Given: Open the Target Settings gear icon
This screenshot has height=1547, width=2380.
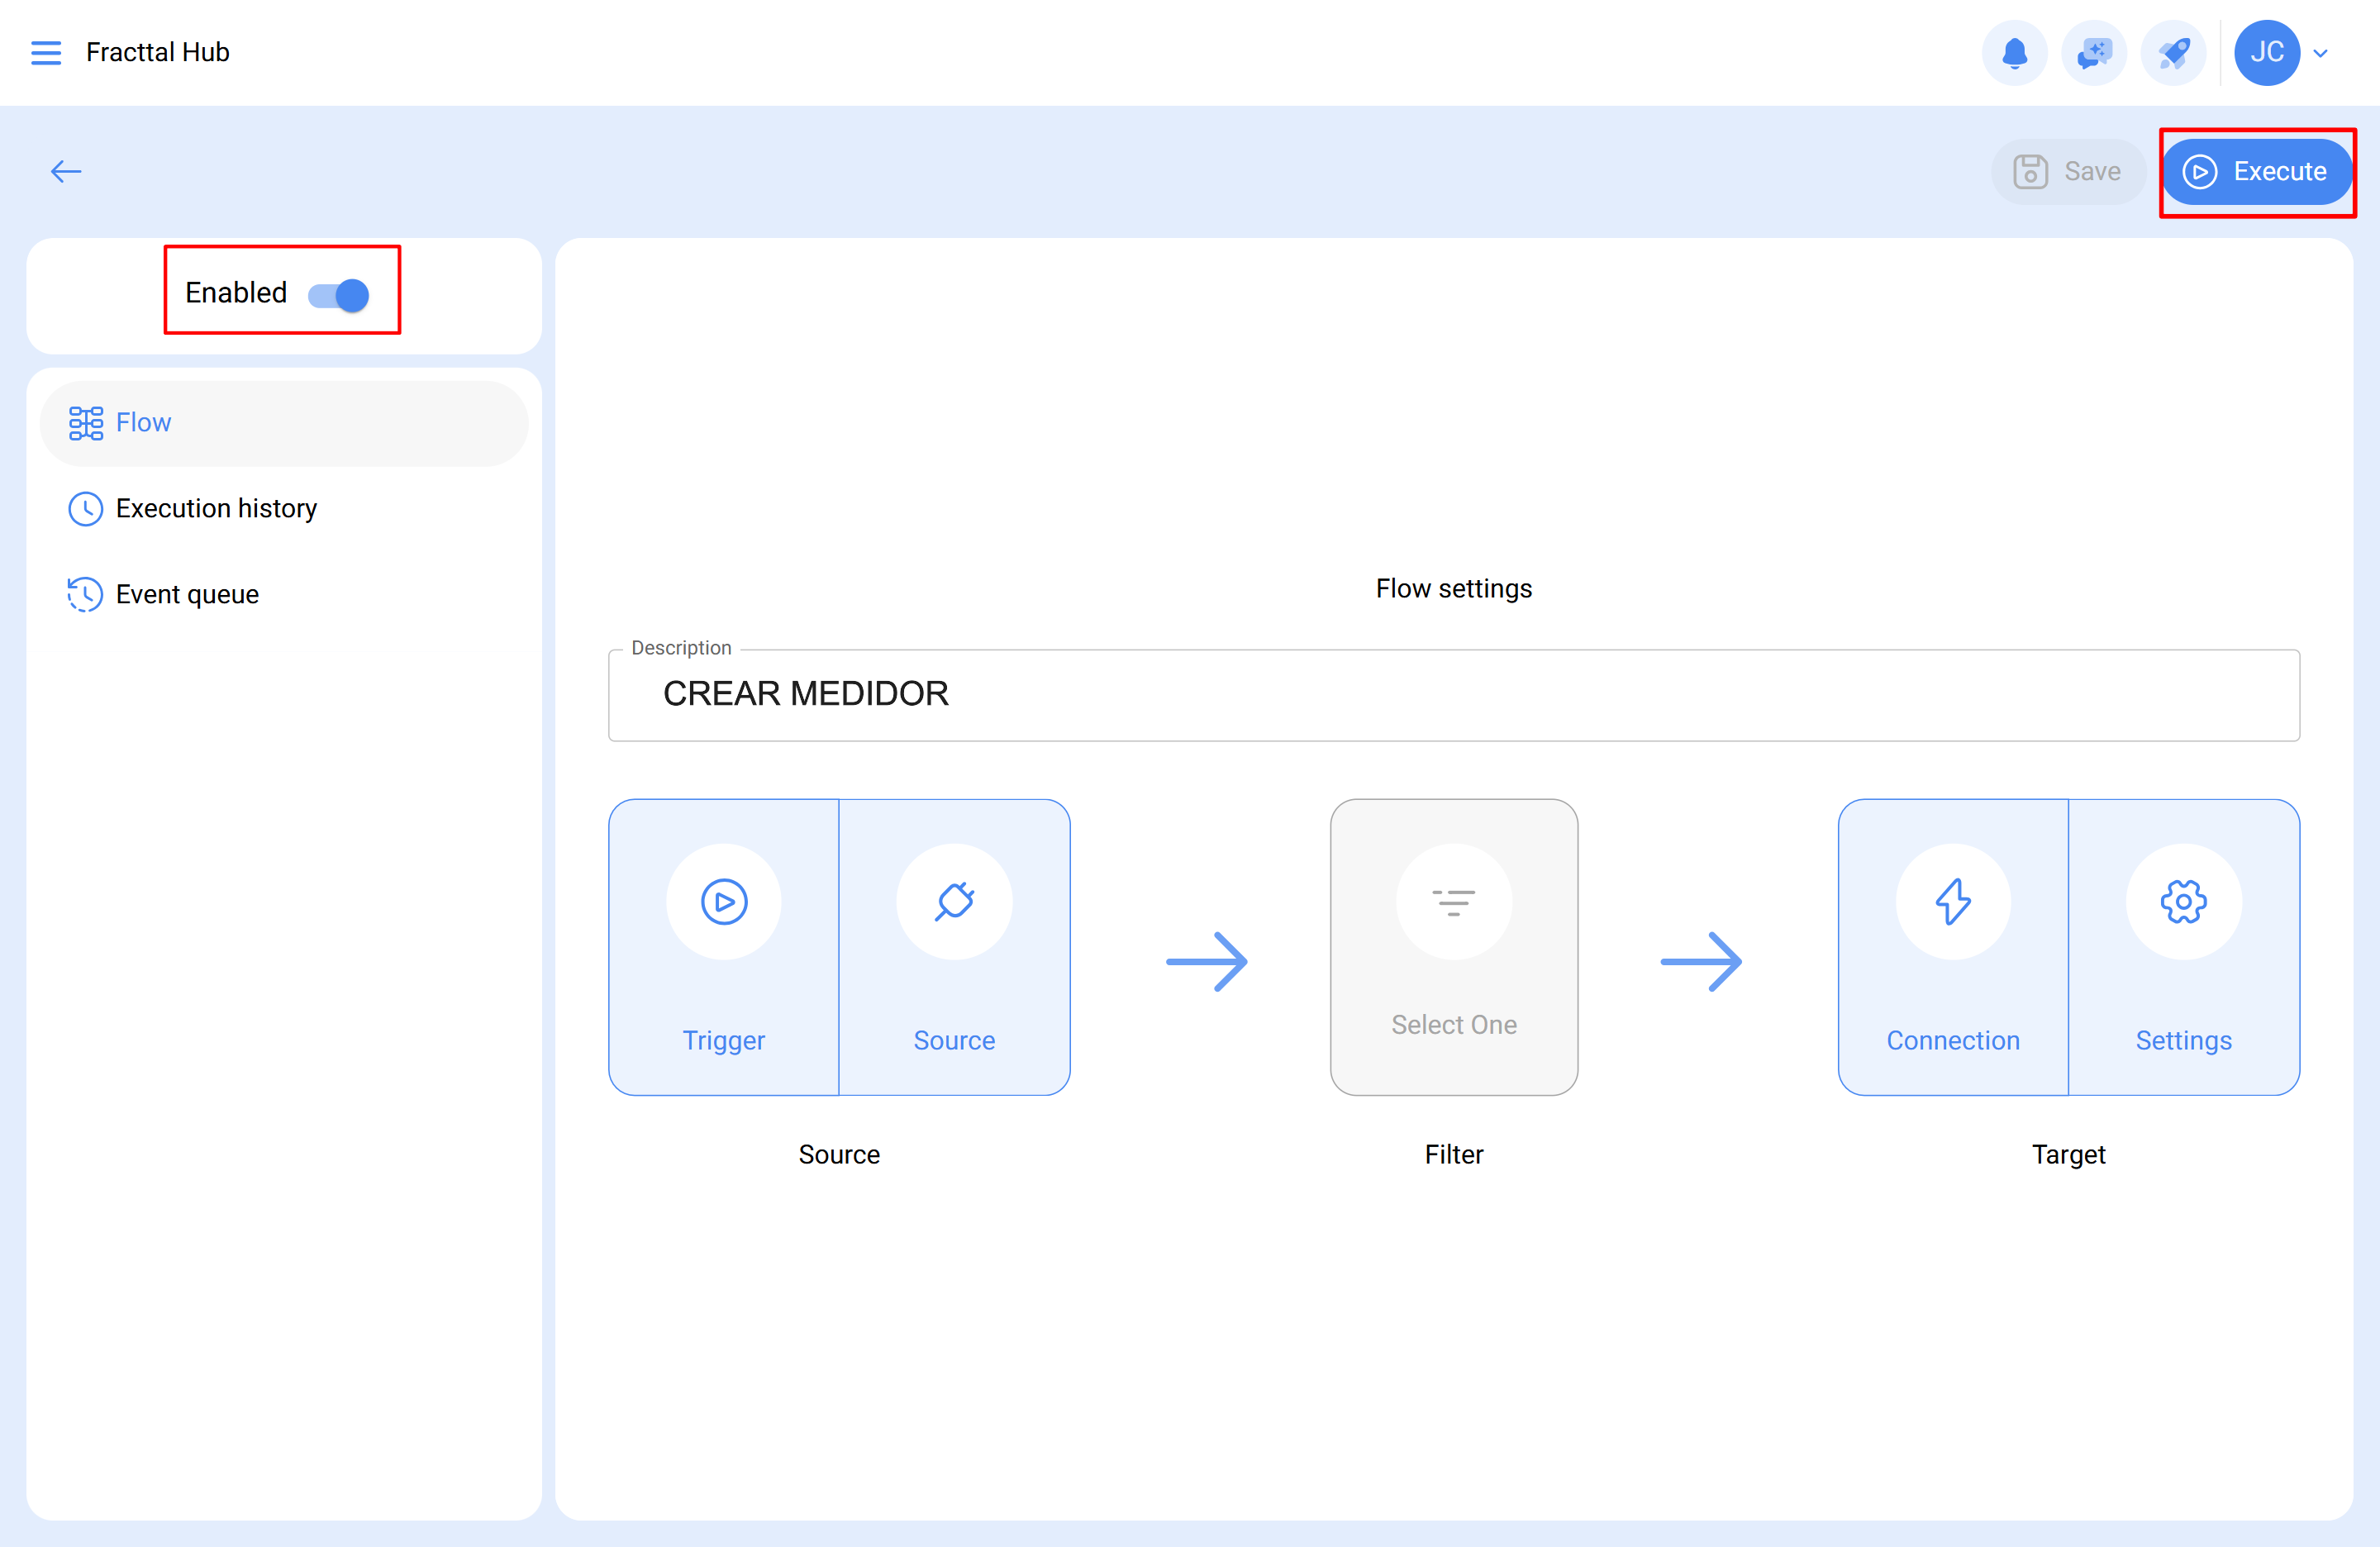Looking at the screenshot, I should pos(2183,901).
